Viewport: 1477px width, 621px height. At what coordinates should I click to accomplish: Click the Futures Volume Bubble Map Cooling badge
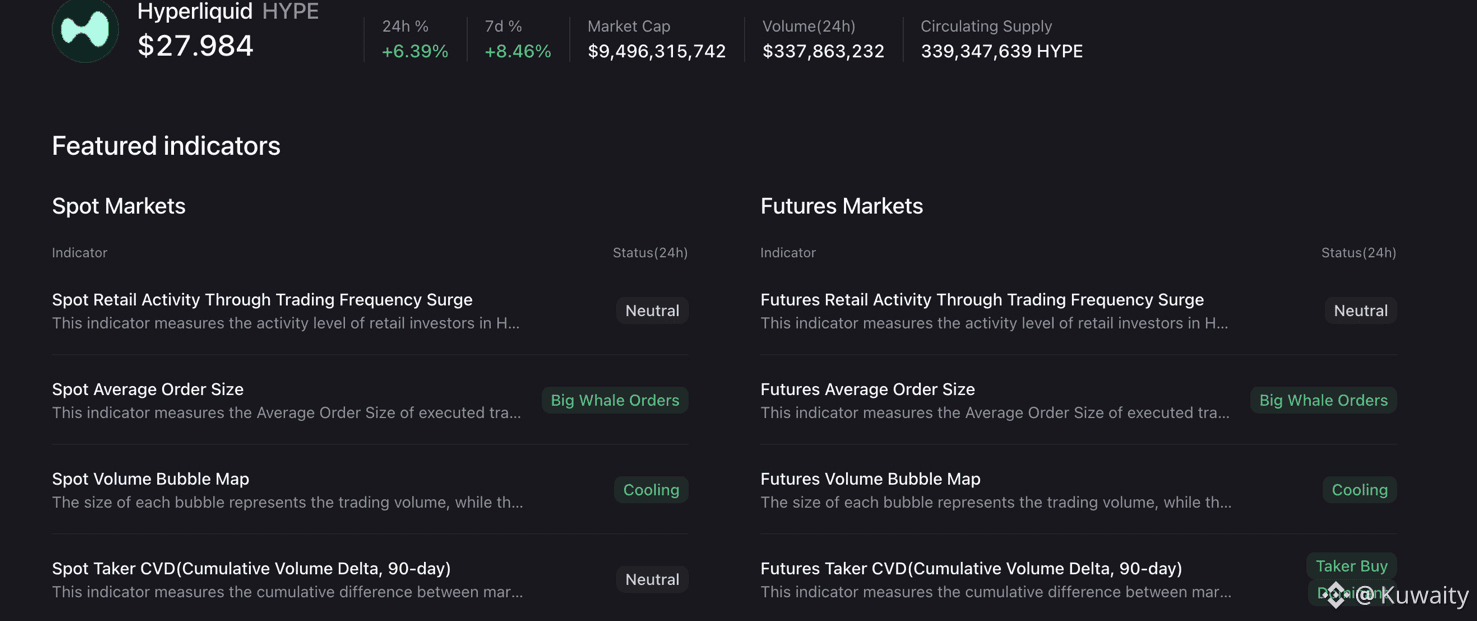pyautogui.click(x=1359, y=490)
